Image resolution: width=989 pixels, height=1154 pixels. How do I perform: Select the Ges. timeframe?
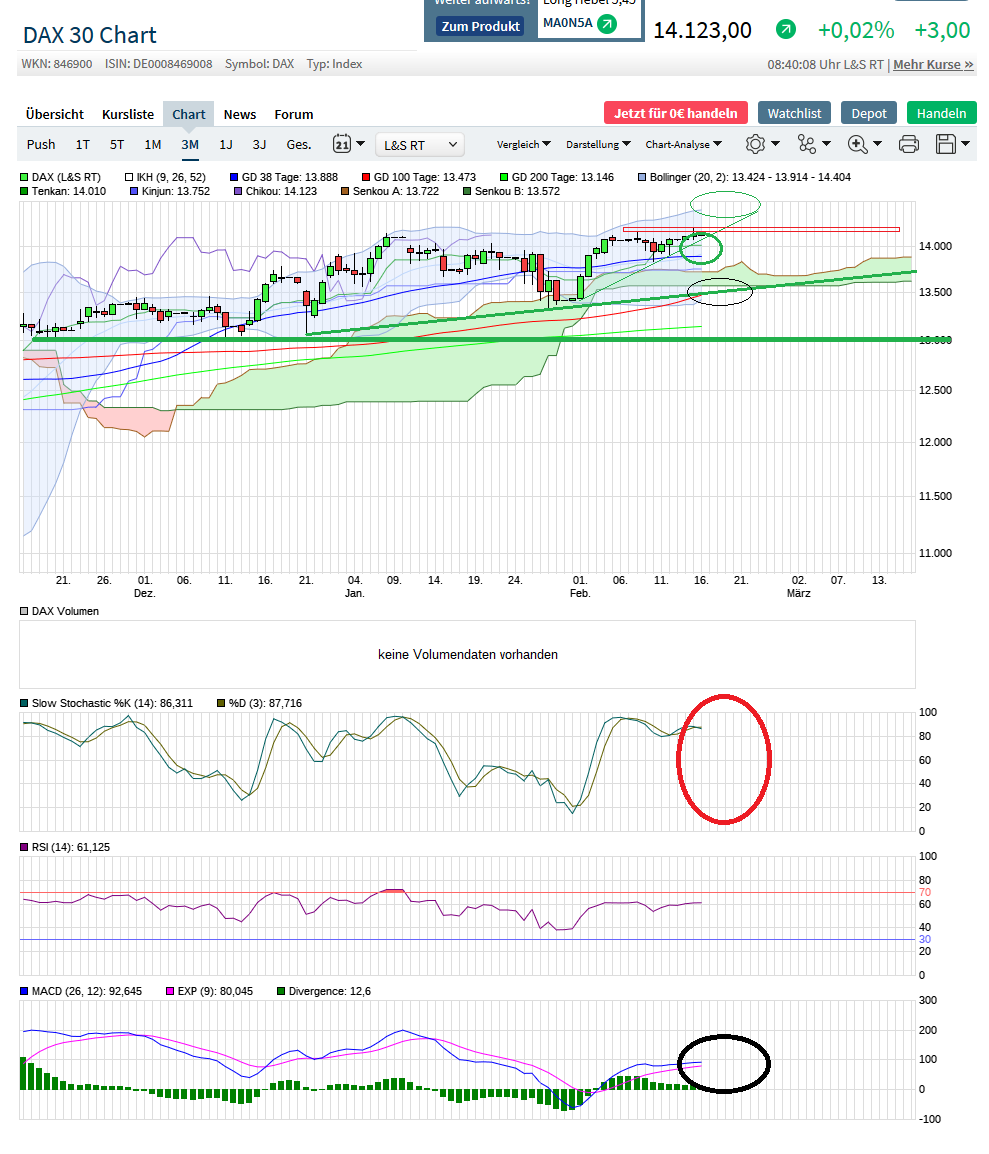(x=299, y=144)
